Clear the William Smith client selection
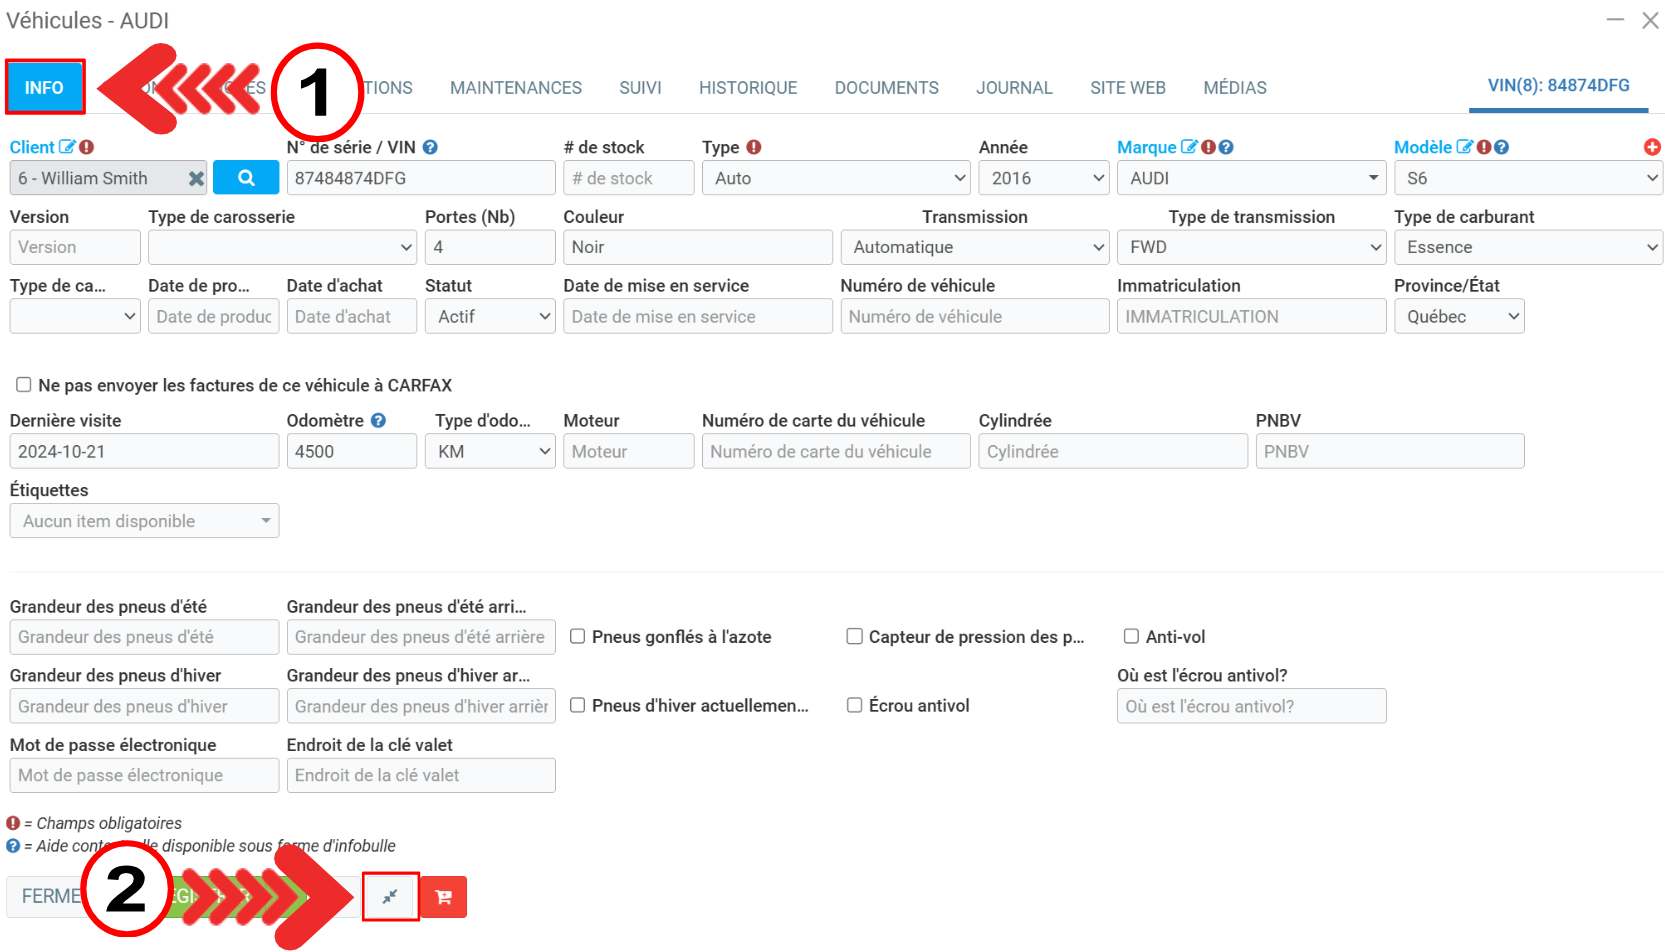Image resolution: width=1665 pixels, height=952 pixels. pyautogui.click(x=196, y=179)
